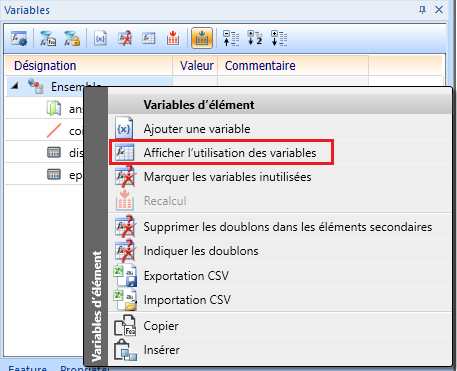Choose Afficher l'utilisation des variables
Viewport: 457px width, 371px height.
pyautogui.click(x=280, y=153)
